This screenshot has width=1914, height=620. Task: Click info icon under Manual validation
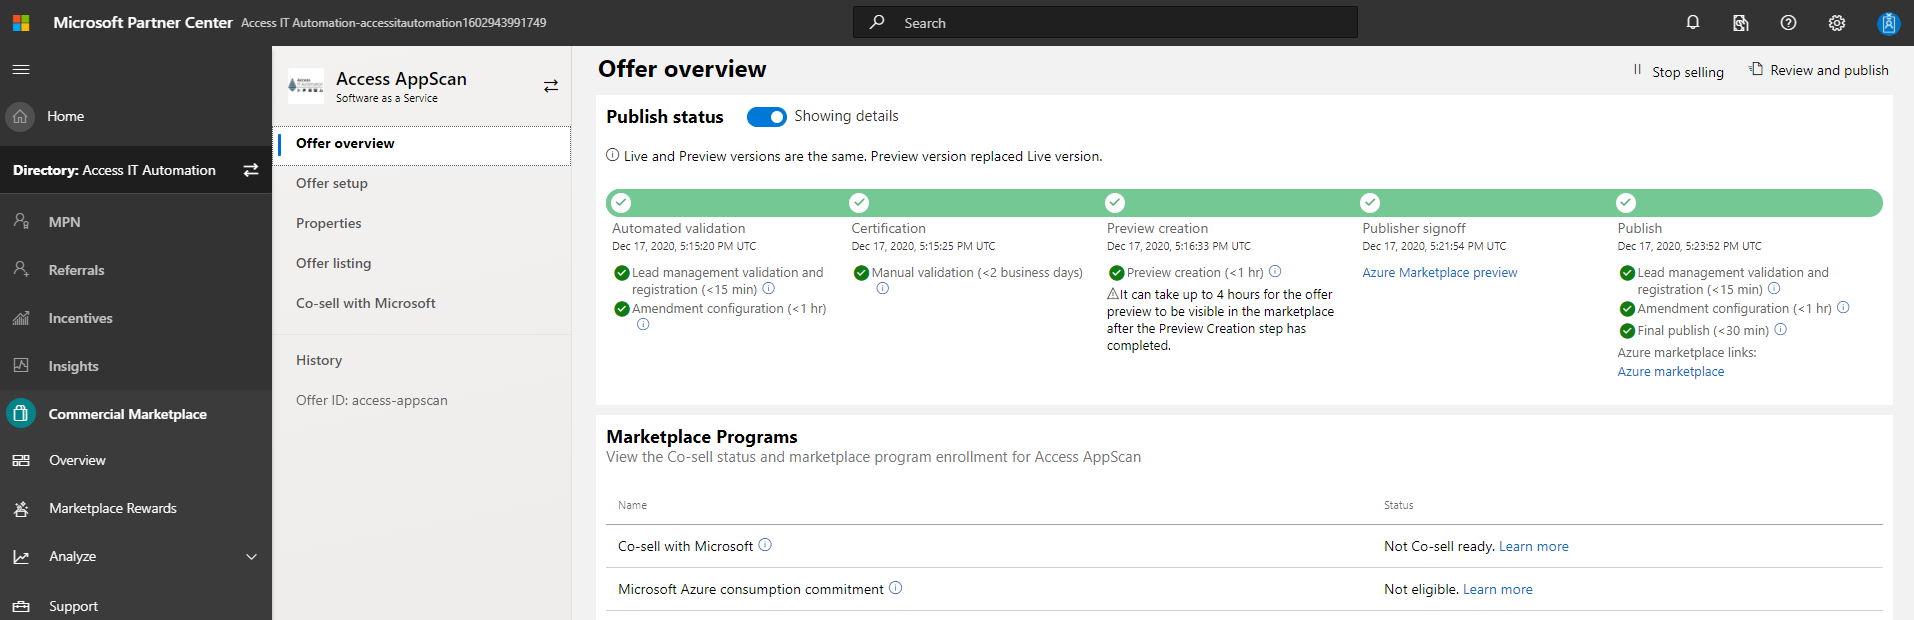[882, 288]
